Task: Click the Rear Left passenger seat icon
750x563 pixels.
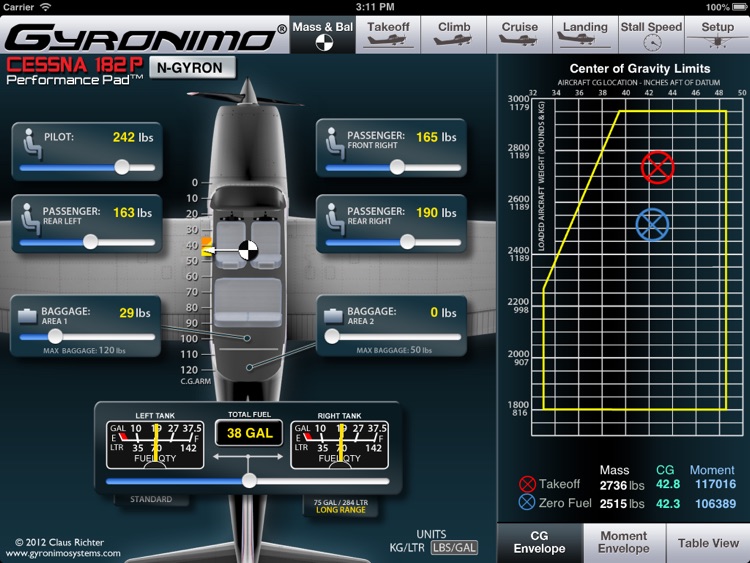Action: (x=30, y=219)
